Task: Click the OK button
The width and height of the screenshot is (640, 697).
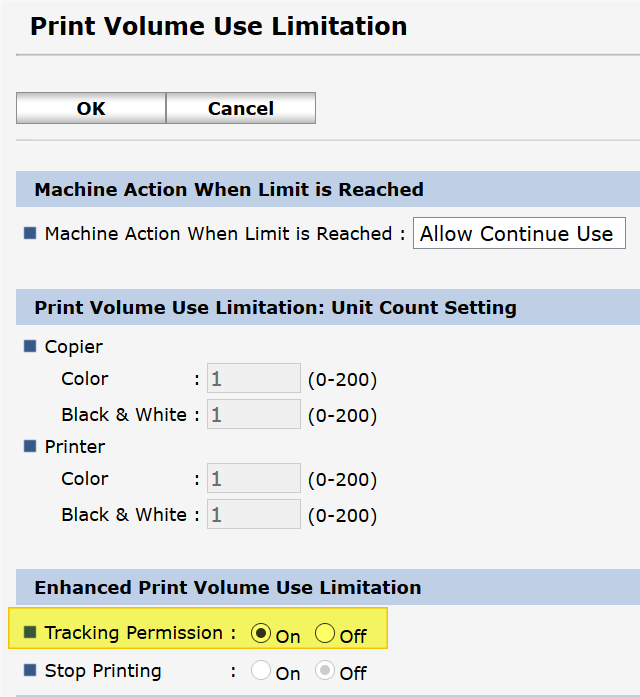Action: tap(91, 109)
